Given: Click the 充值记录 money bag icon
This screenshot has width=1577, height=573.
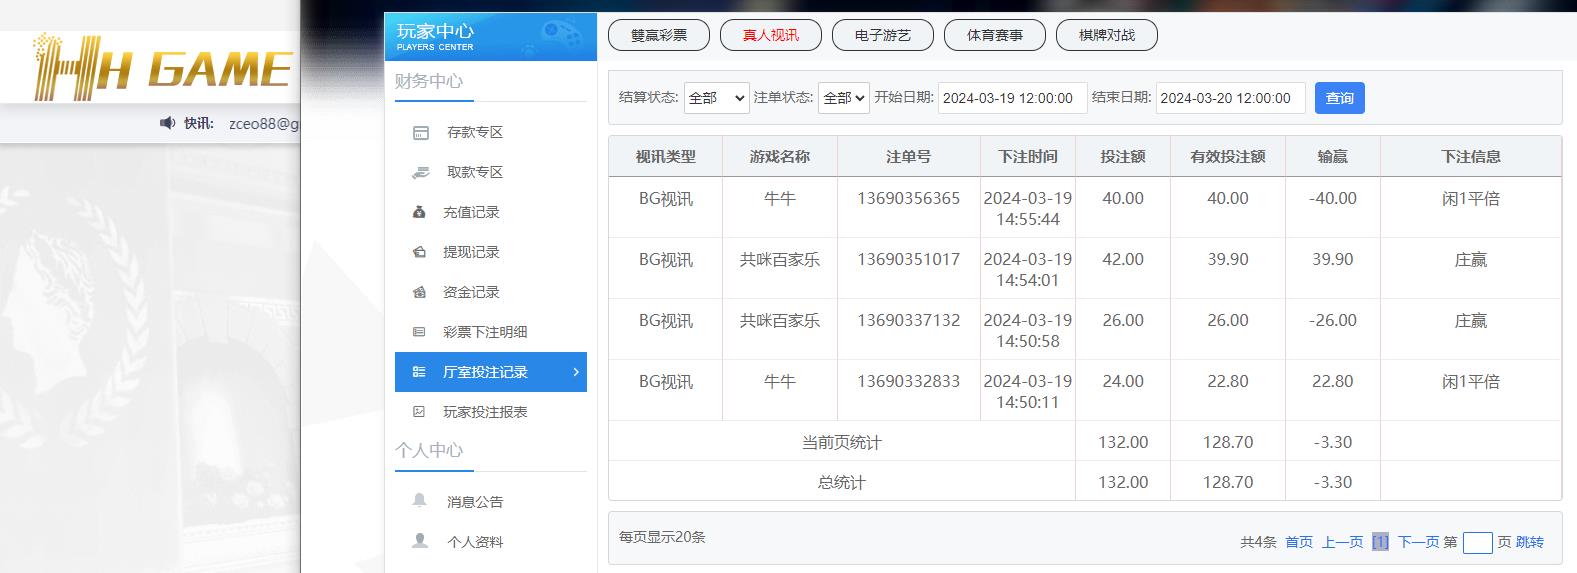Looking at the screenshot, I should point(420,212).
